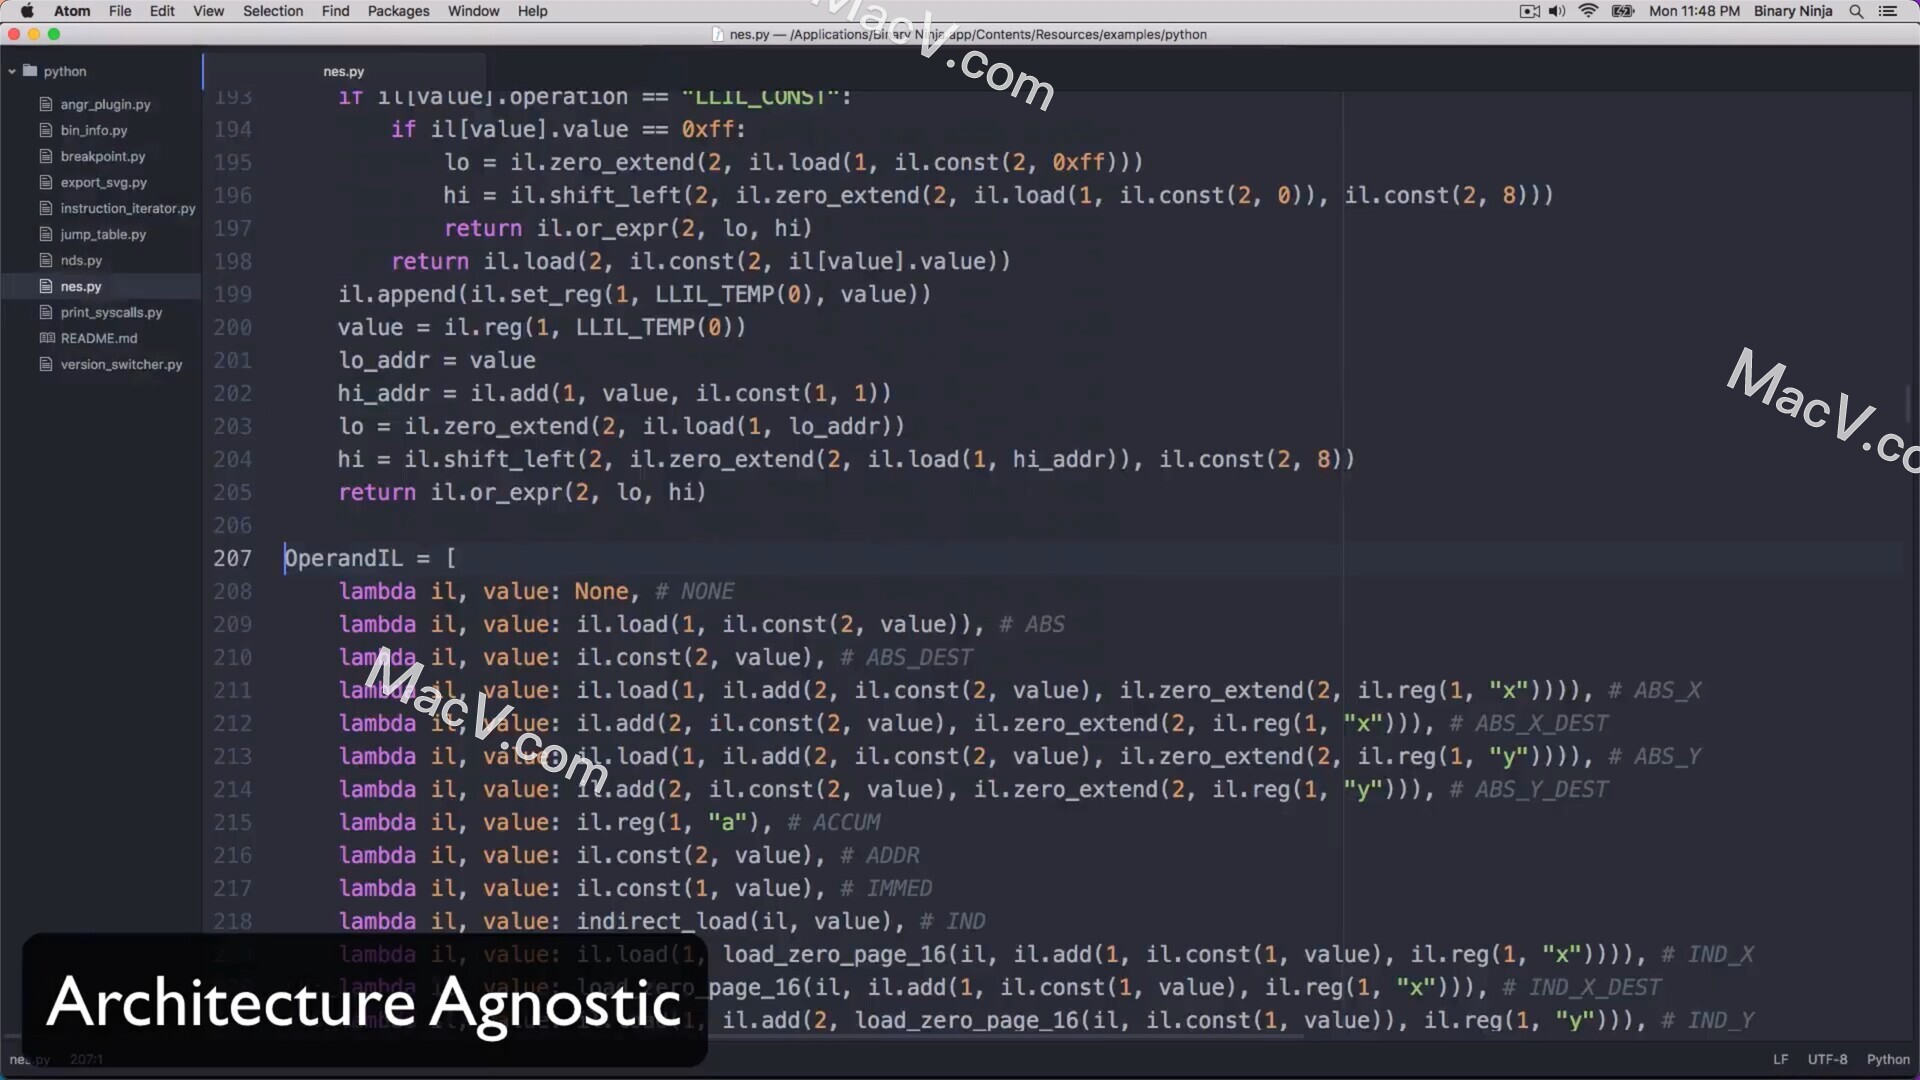Click LF line ending selector in status bar

point(1780,1059)
